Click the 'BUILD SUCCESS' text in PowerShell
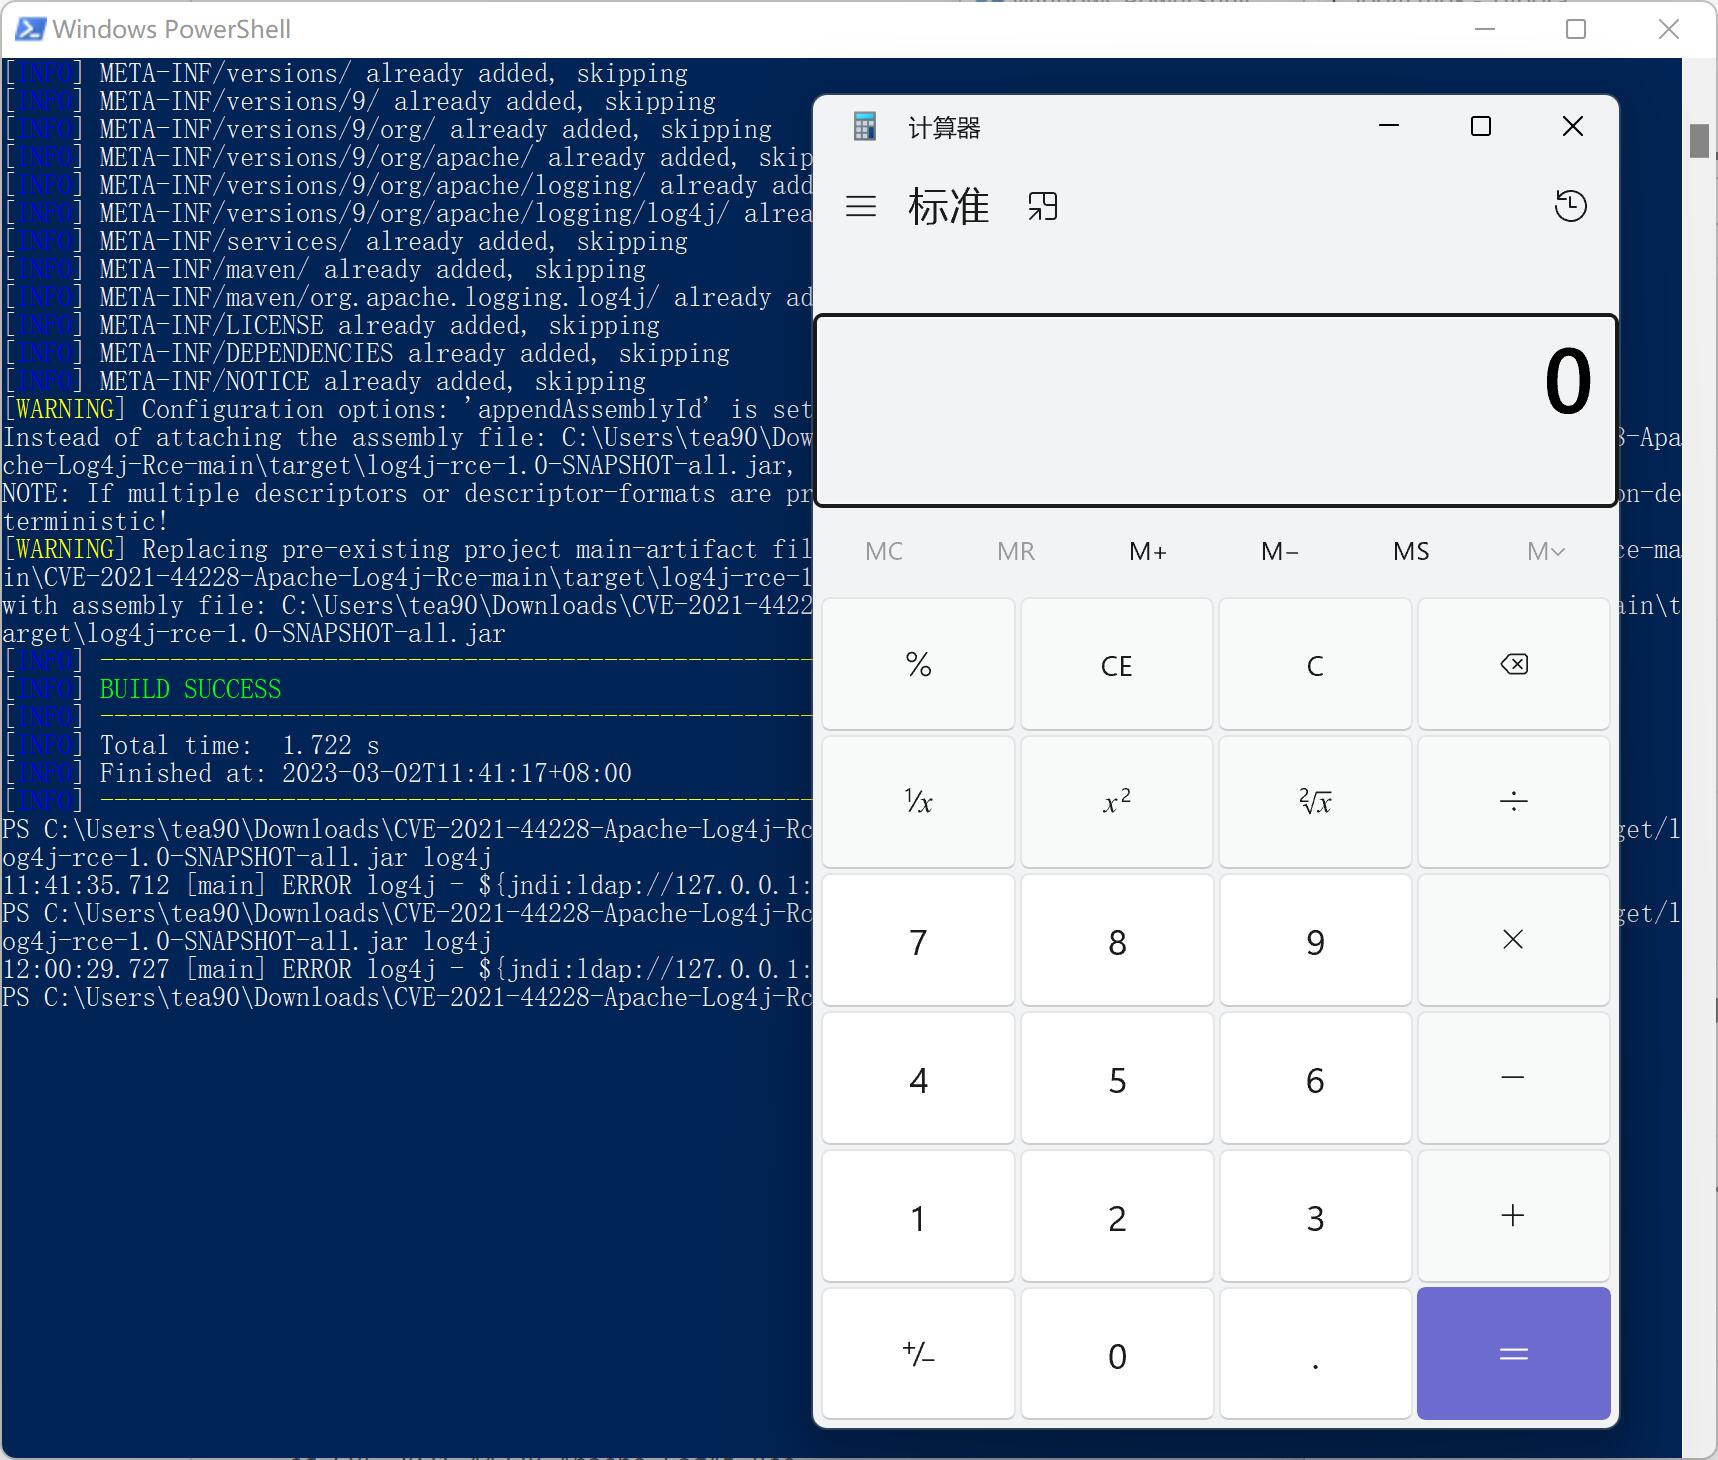This screenshot has height=1460, width=1718. click(x=190, y=689)
